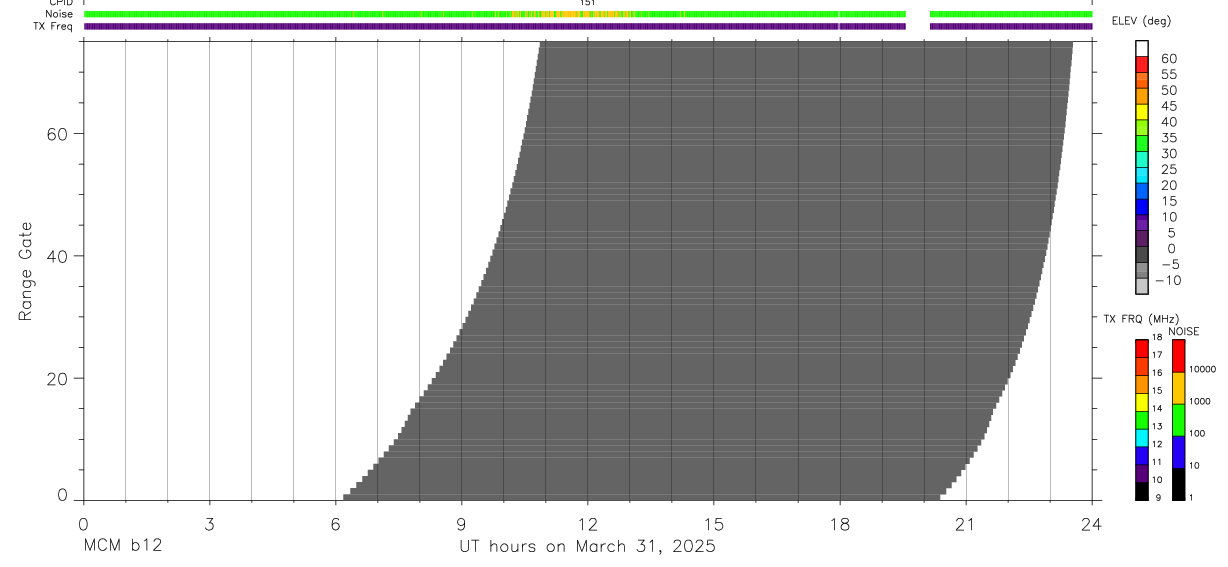Click the '45' label on ELEV scale
1228x567 pixels.
tap(1169, 106)
